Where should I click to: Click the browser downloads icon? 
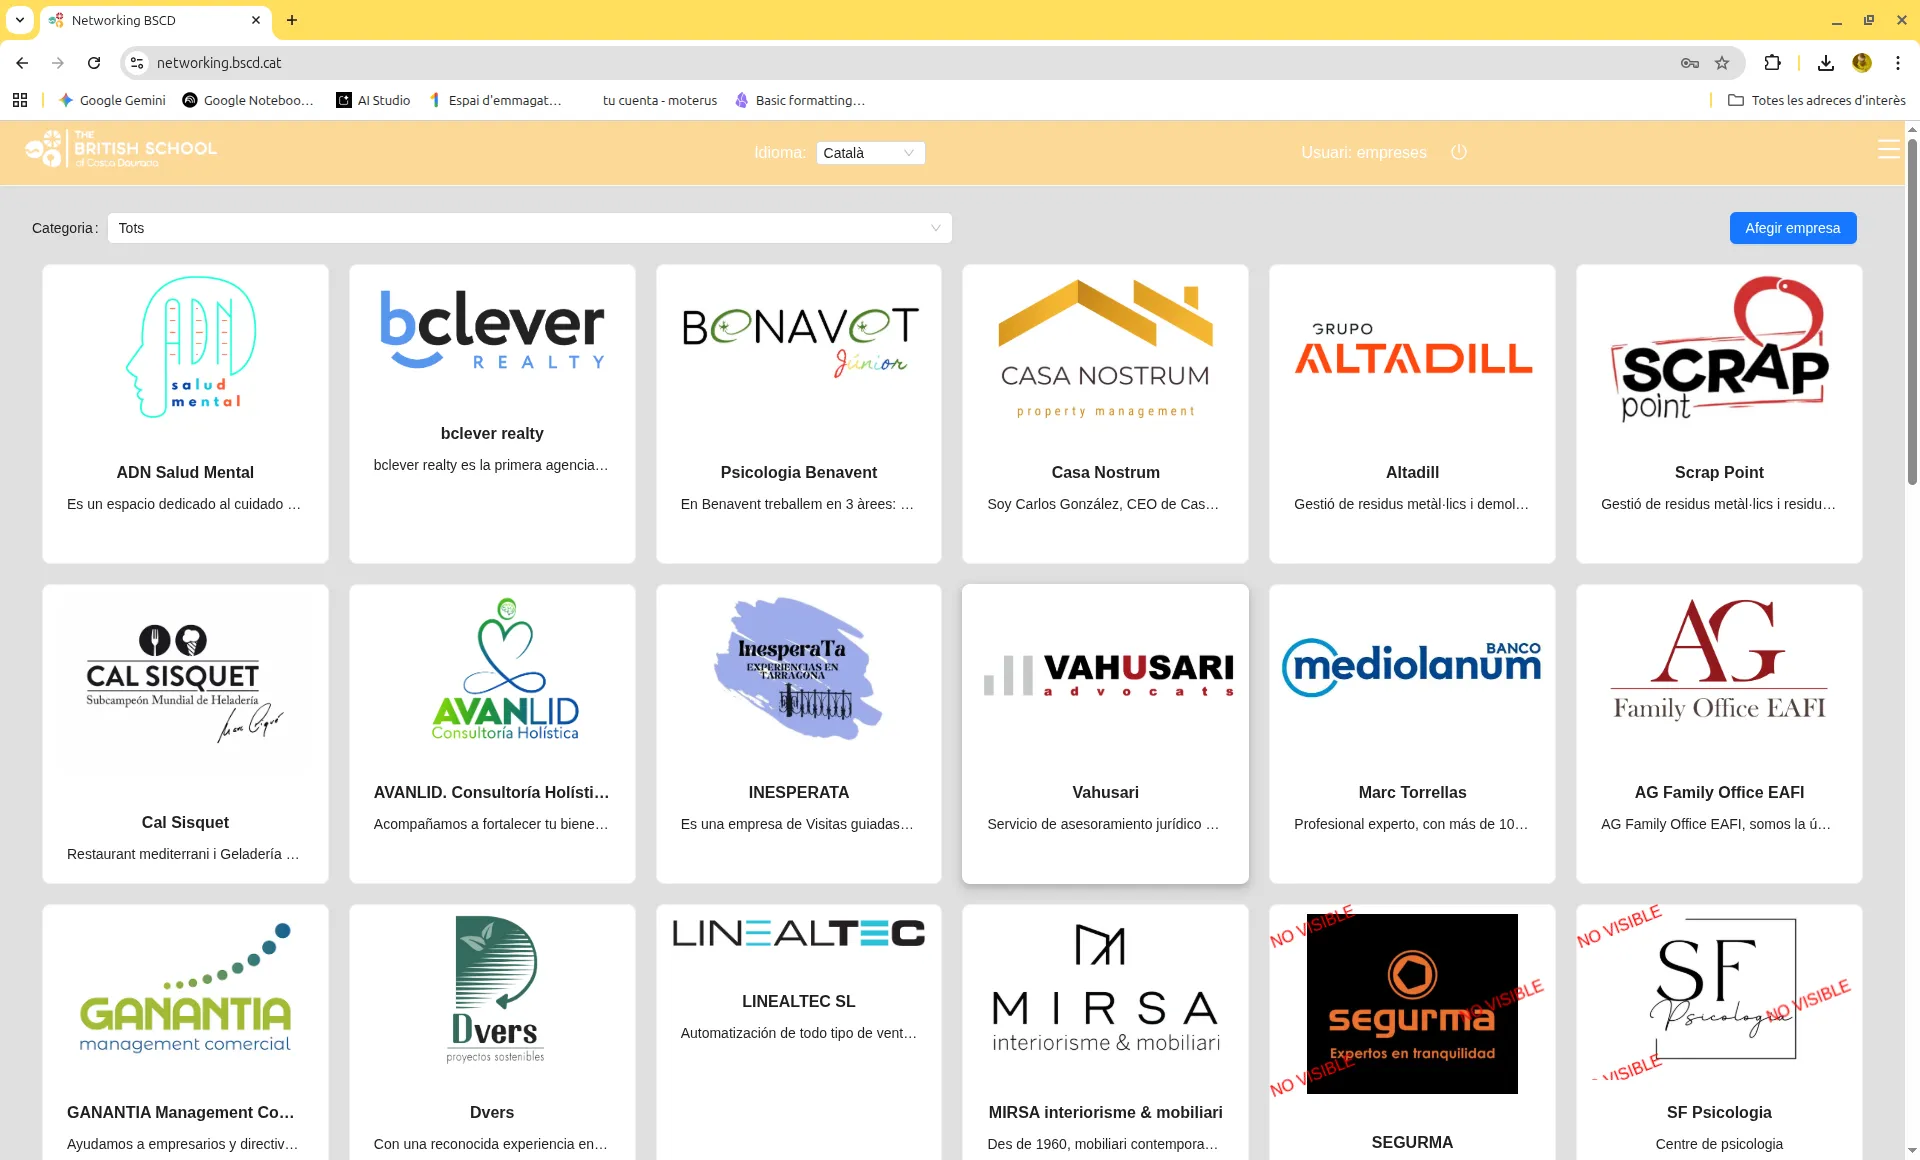coord(1825,63)
